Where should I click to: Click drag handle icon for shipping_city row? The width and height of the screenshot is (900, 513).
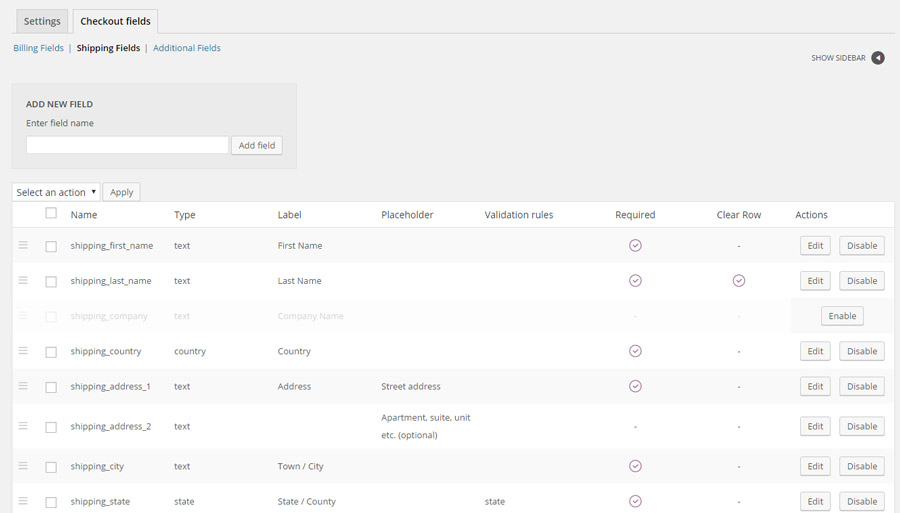click(x=23, y=466)
